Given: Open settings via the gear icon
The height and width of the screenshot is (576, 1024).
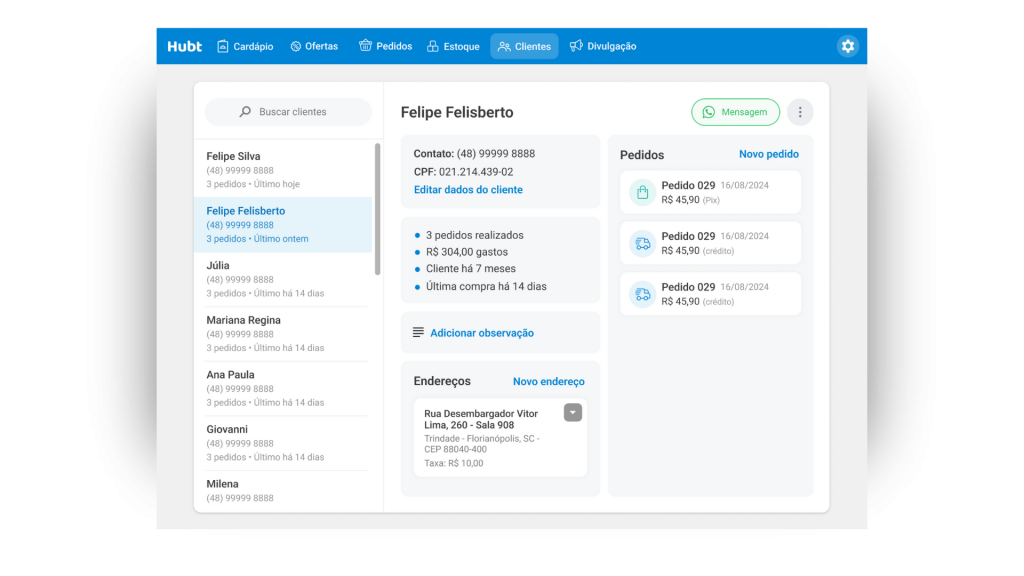Looking at the screenshot, I should [848, 46].
